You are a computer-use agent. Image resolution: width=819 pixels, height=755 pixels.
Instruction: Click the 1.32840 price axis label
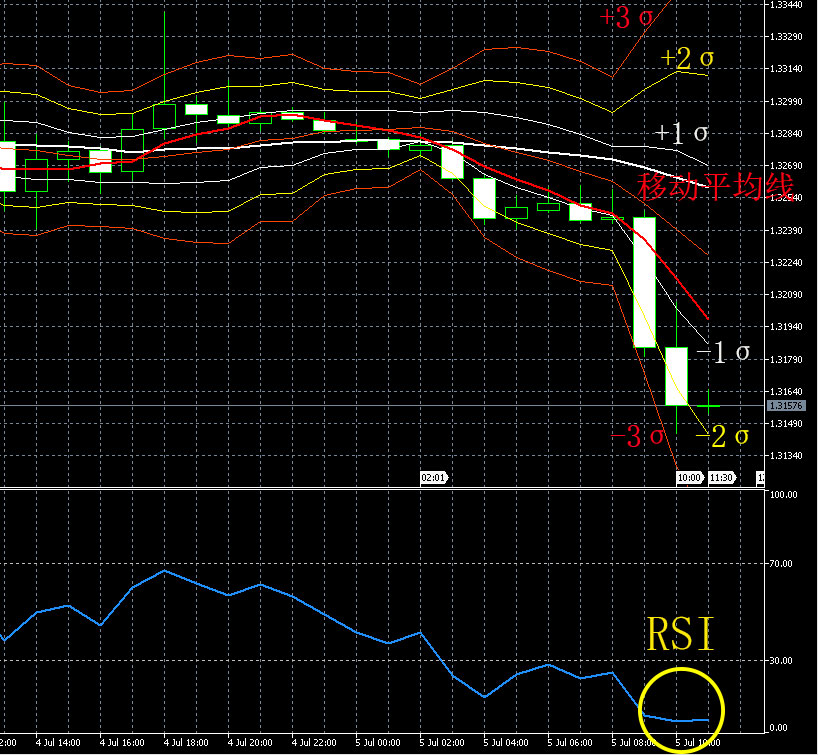click(x=787, y=134)
